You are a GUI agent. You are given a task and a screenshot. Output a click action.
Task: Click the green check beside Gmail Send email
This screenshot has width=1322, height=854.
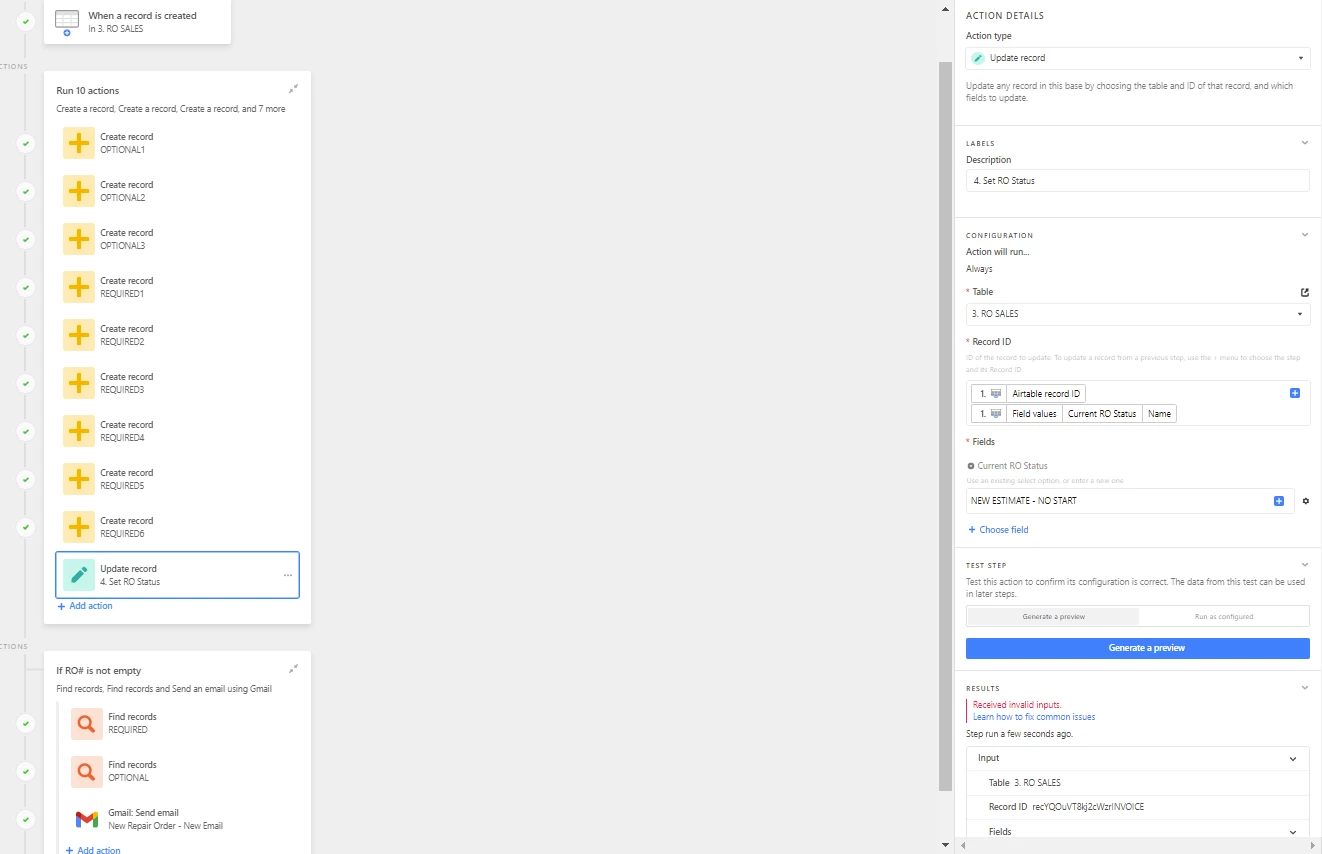click(26, 819)
